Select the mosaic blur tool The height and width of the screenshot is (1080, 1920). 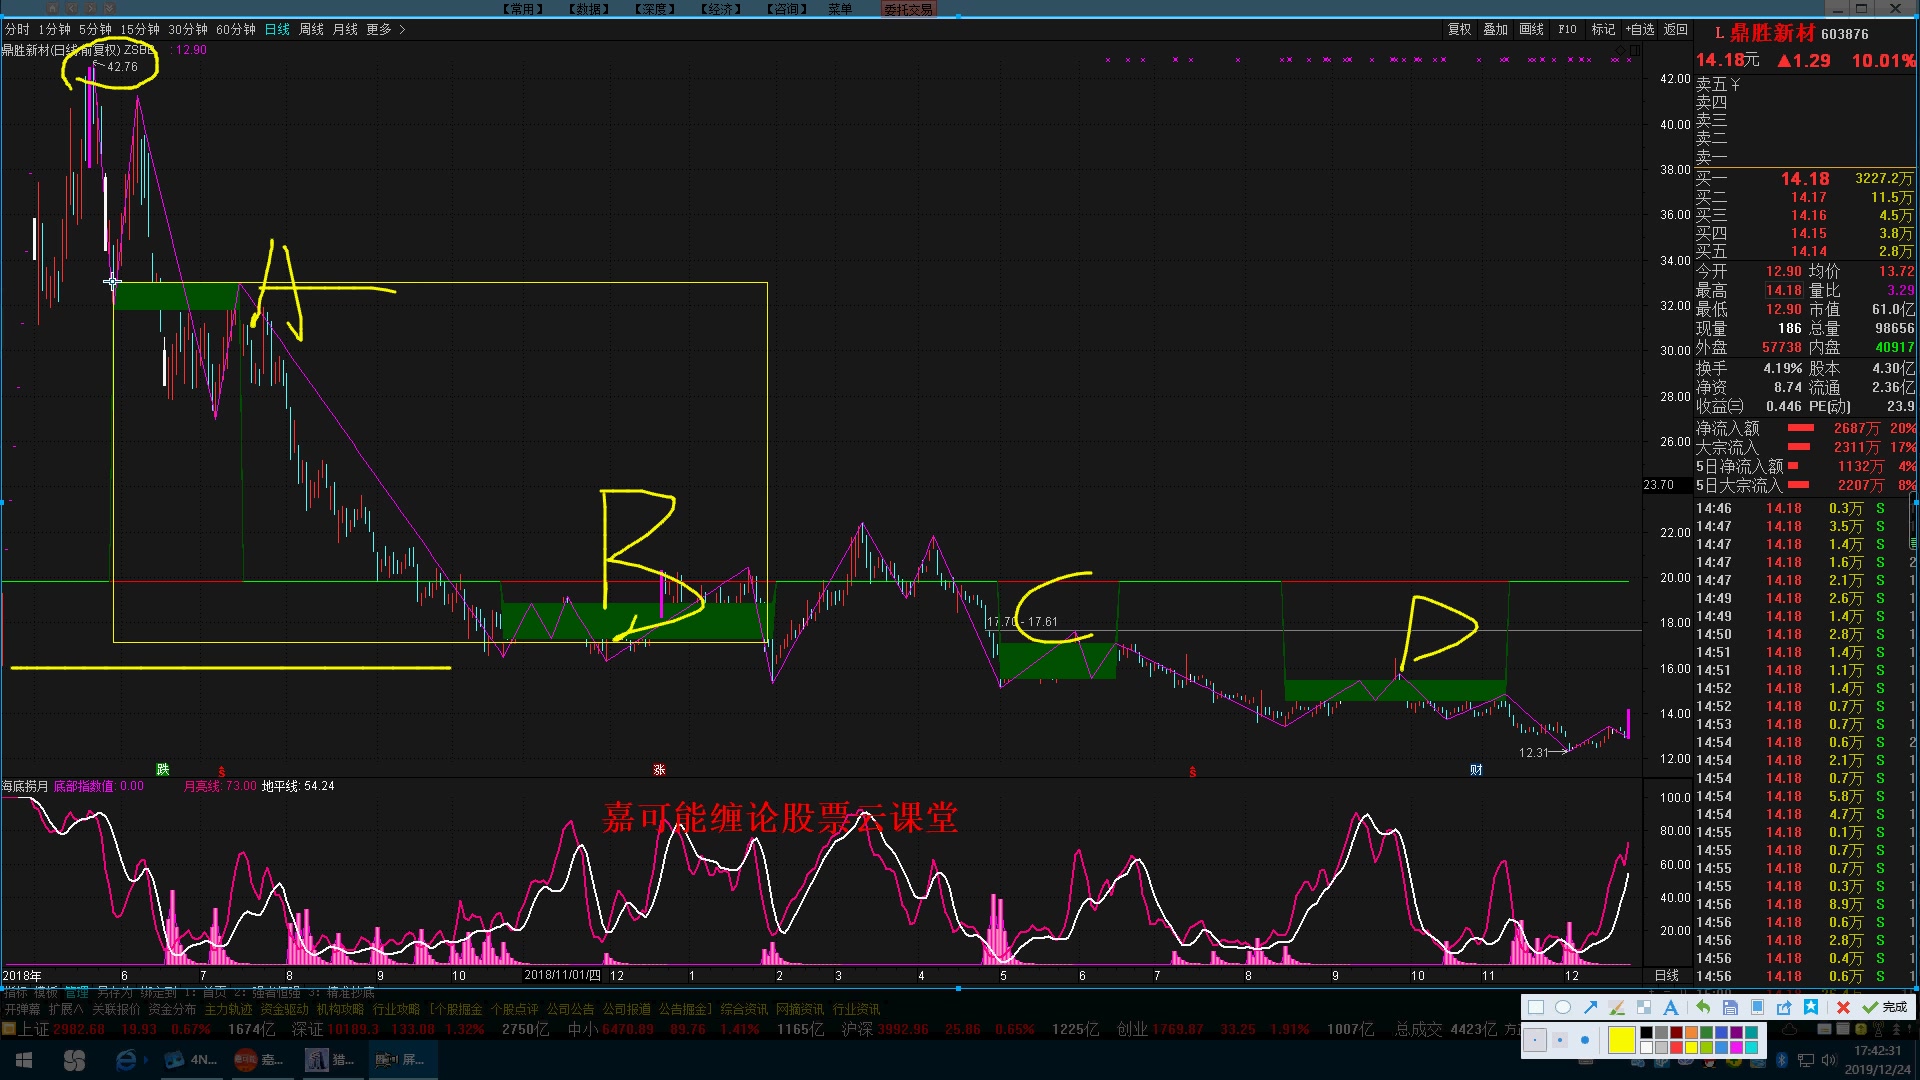click(1644, 1007)
